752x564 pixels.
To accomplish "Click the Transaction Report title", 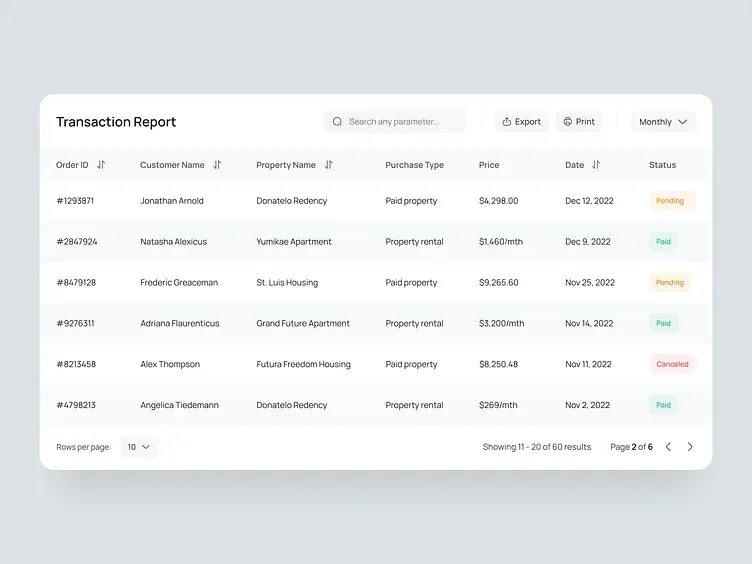I will [x=116, y=122].
